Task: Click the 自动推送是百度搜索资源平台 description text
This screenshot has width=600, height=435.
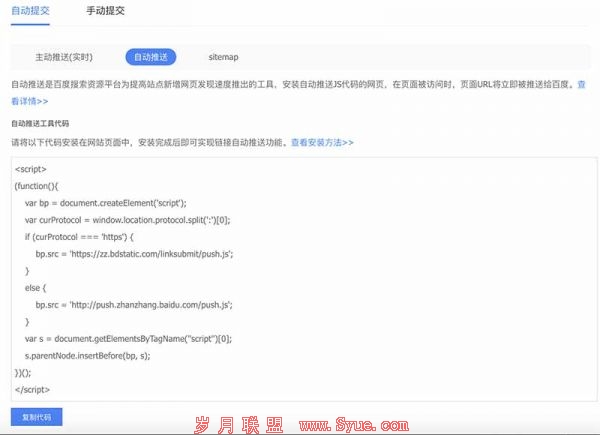Action: tap(294, 84)
